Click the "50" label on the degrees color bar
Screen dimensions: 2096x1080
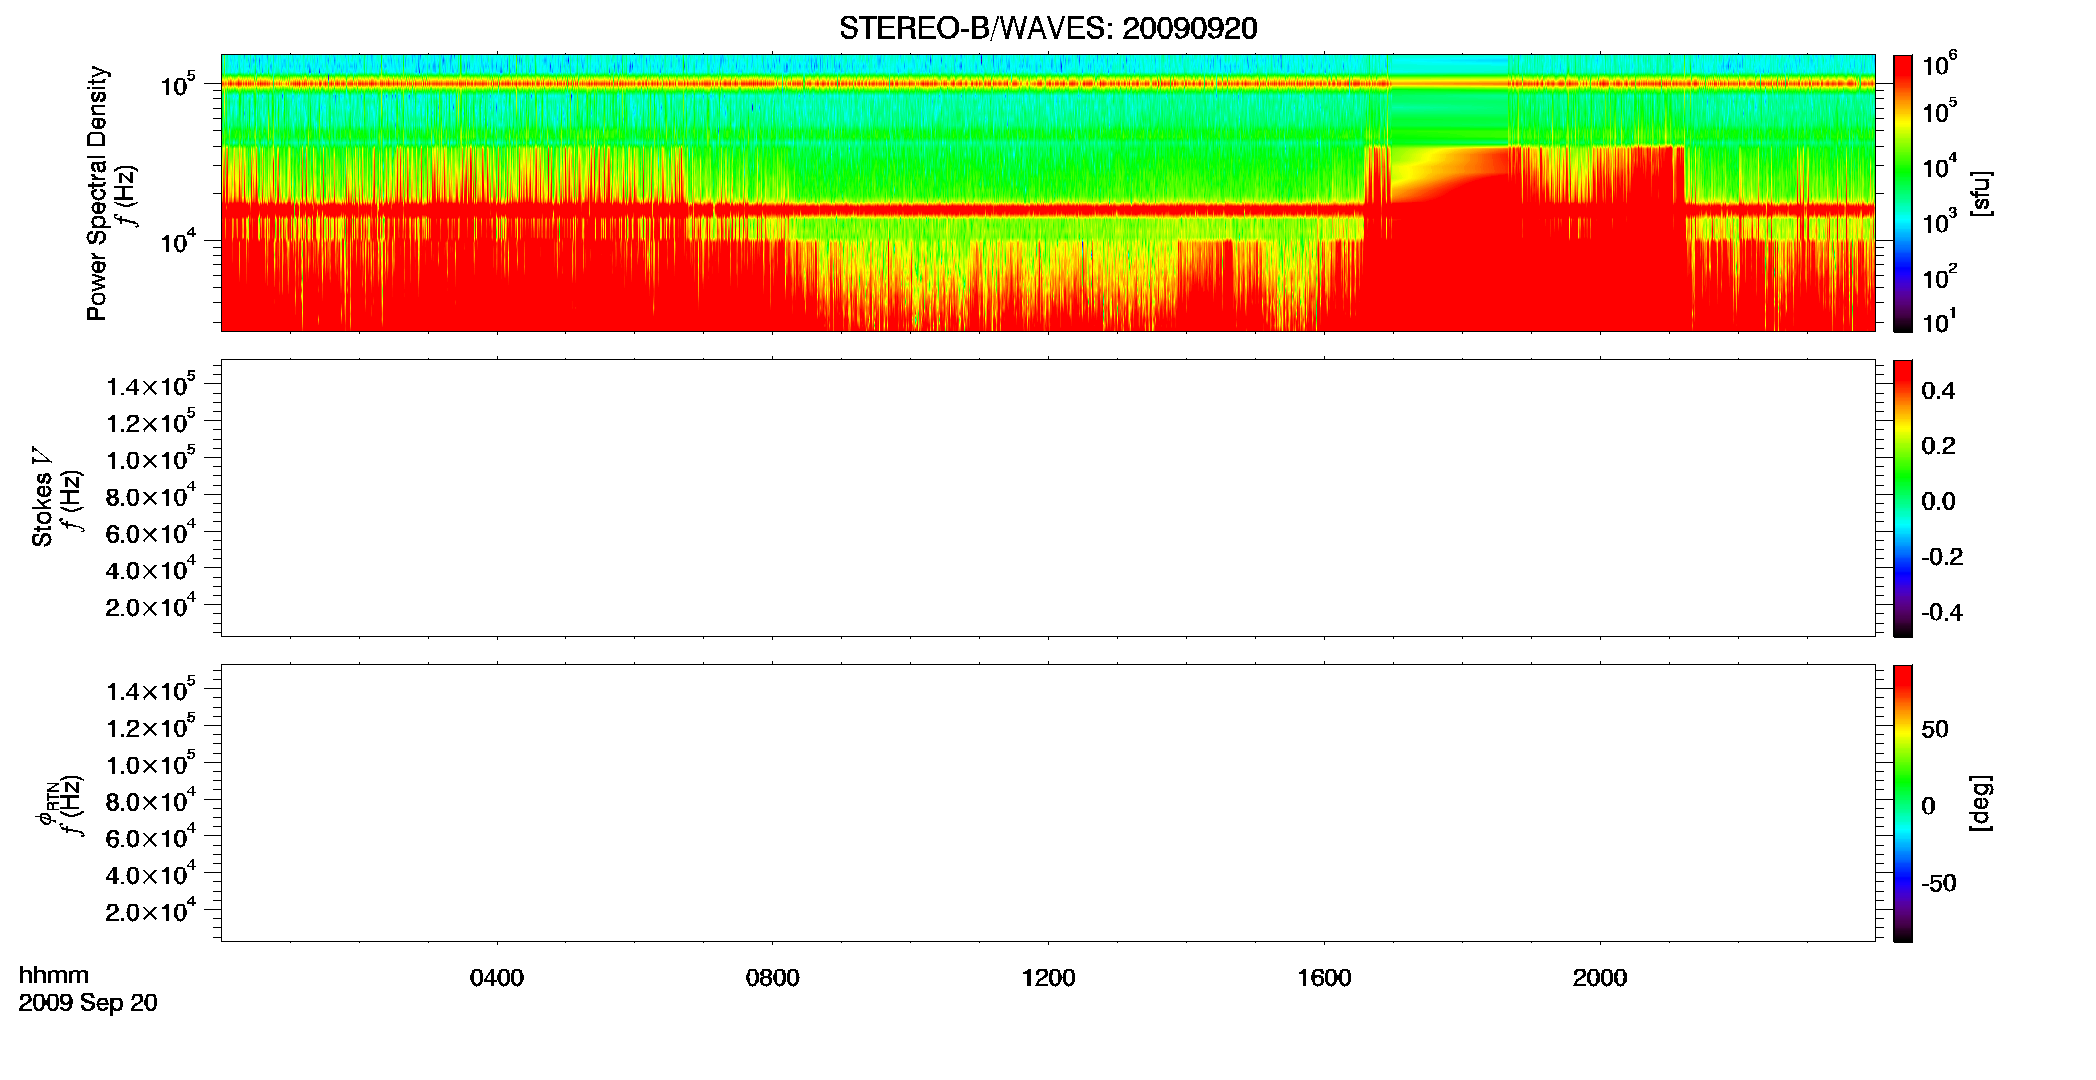(1935, 729)
